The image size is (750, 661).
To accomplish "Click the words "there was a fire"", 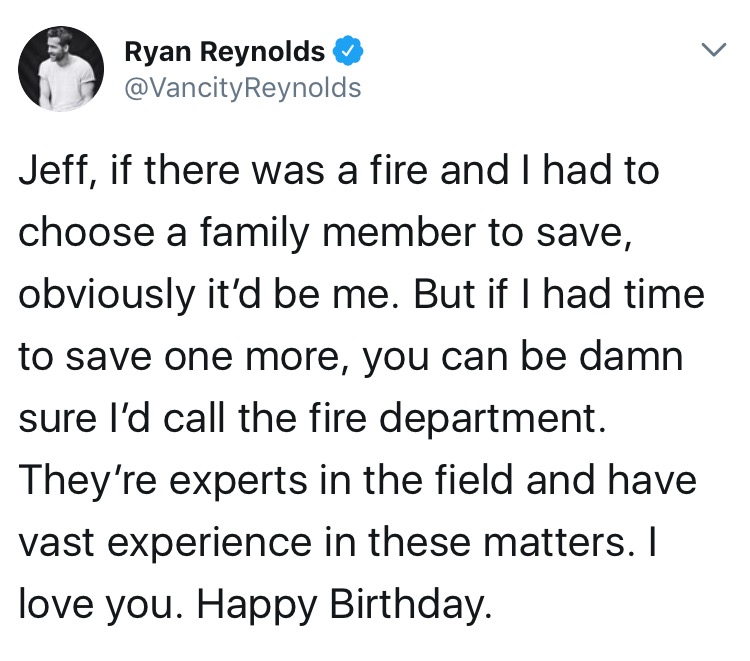I will (x=286, y=171).
